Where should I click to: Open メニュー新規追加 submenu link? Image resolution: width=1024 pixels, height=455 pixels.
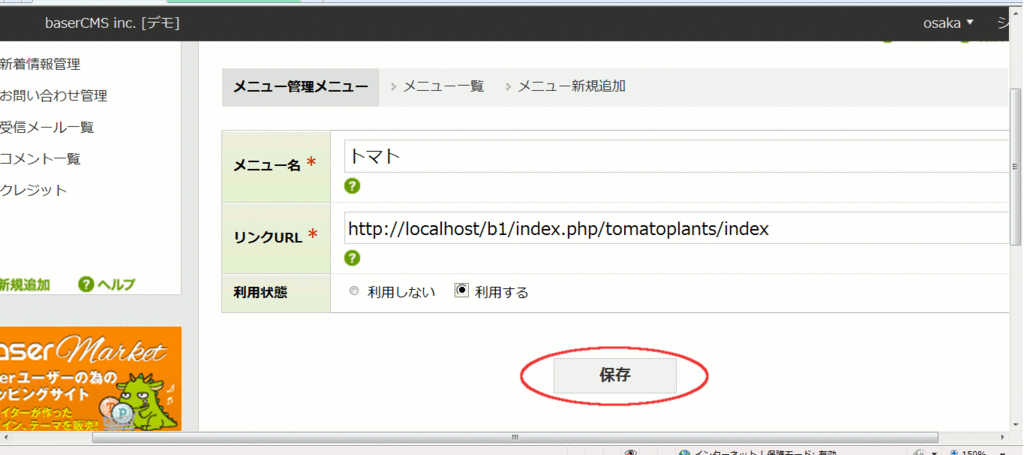click(x=571, y=86)
